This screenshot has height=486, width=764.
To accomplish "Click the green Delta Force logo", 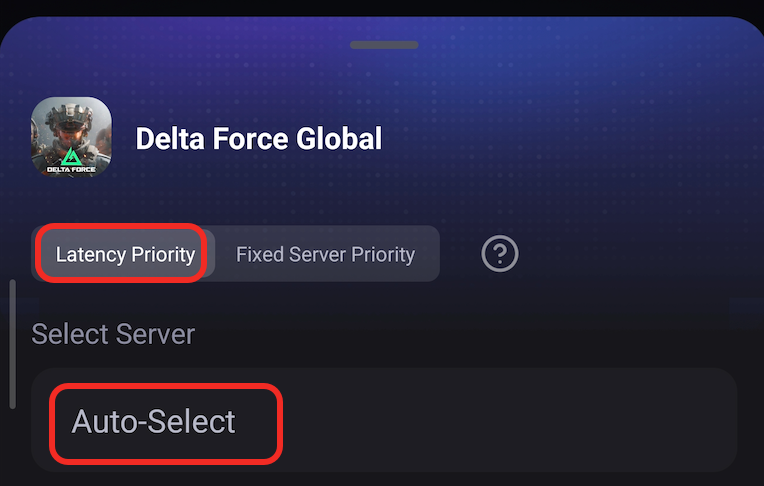I will [x=70, y=157].
